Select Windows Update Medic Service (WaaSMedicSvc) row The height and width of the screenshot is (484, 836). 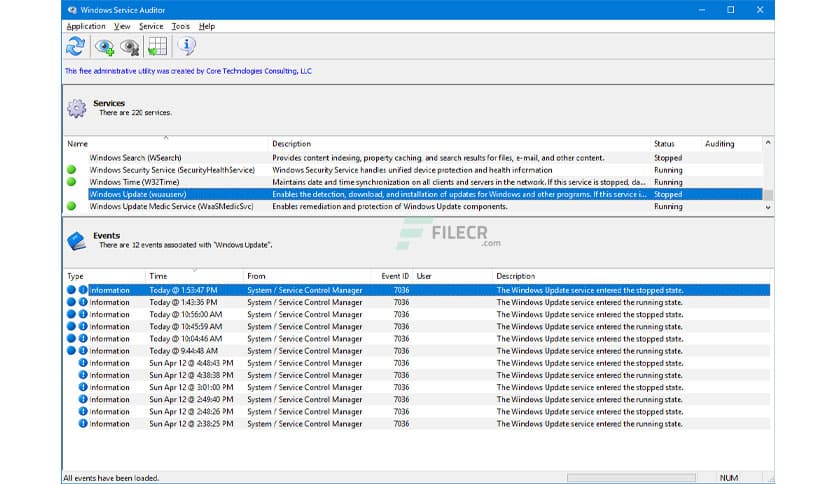pos(414,206)
